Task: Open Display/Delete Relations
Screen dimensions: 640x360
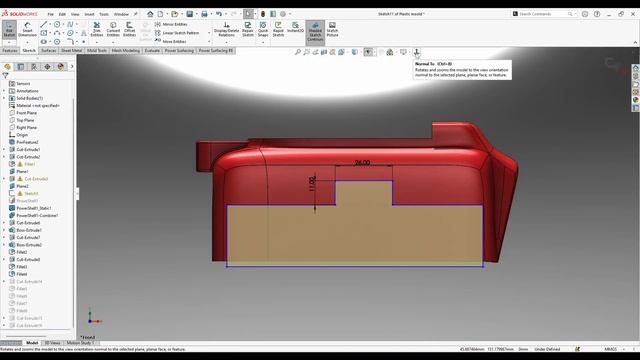Action: click(x=227, y=29)
